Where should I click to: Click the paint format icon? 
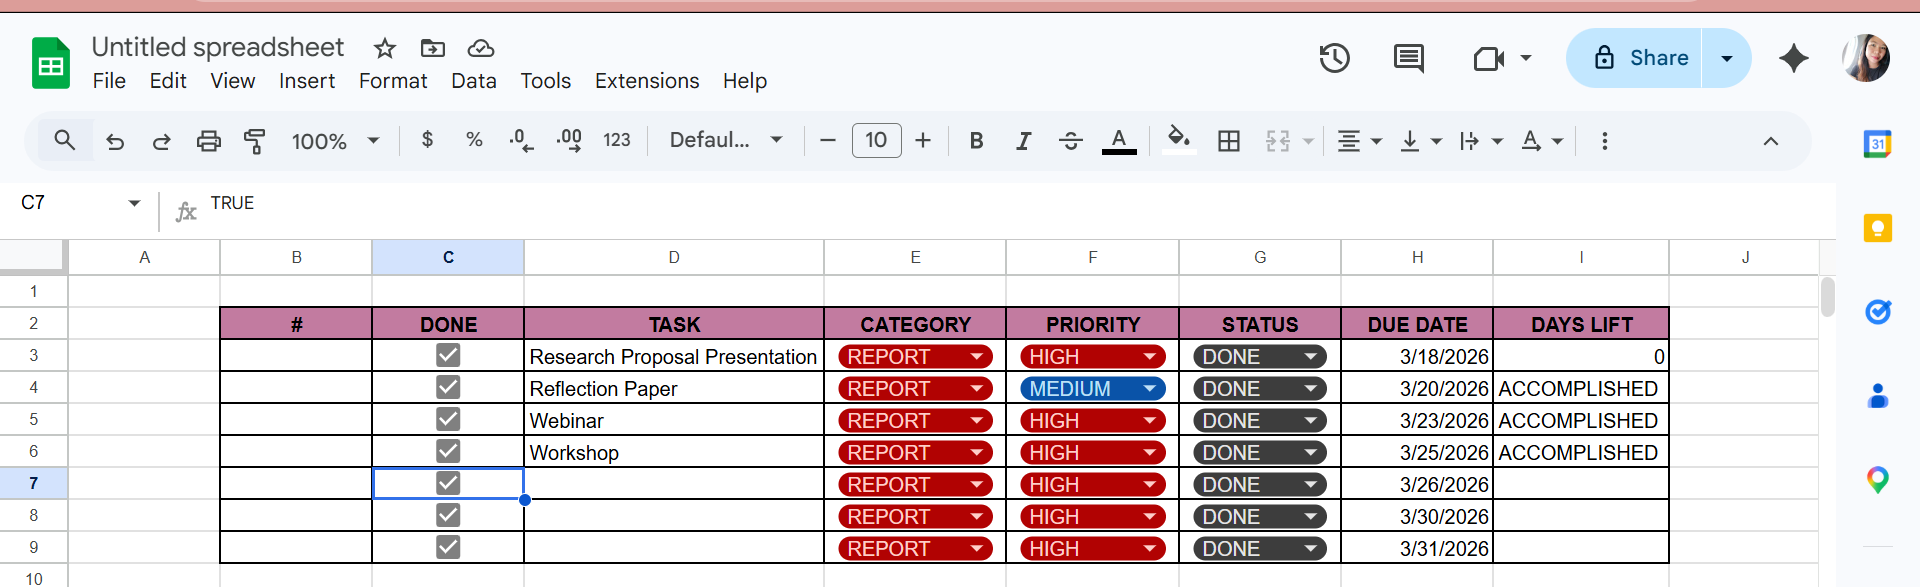click(255, 141)
